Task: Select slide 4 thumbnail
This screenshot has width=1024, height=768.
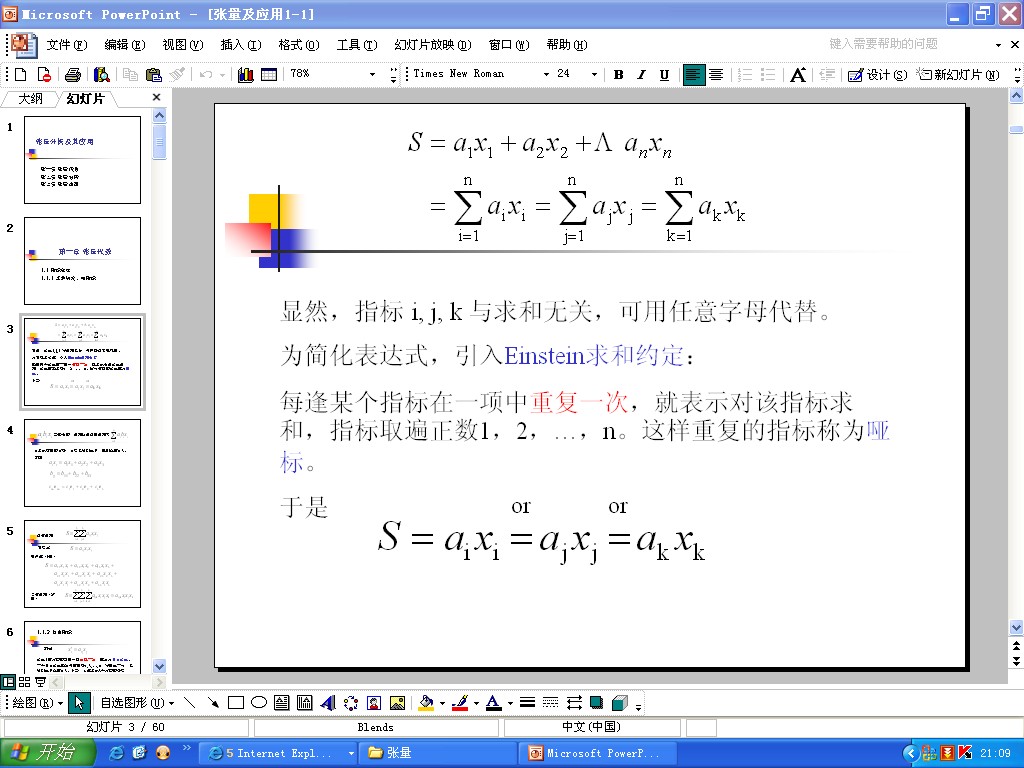Action: click(82, 462)
